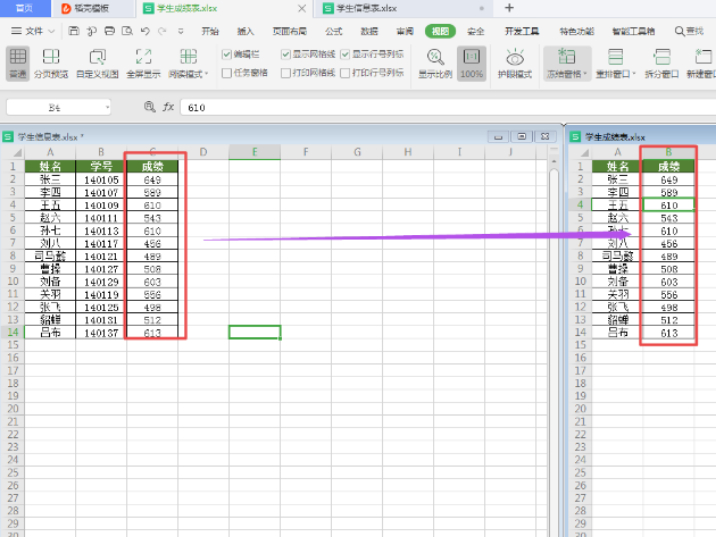
Task: Enable 打印行号列标 print headings checkbox
Action: click(x=345, y=73)
